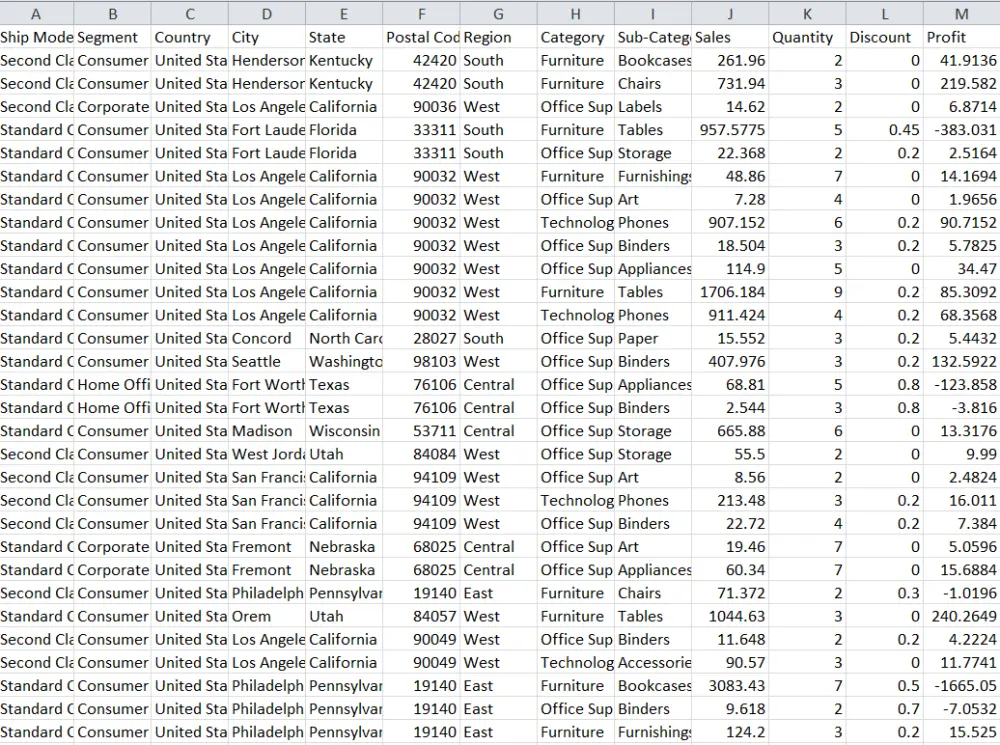Screen dimensions: 1000x745
Task: Select profit value -383.031
Action: coord(962,130)
